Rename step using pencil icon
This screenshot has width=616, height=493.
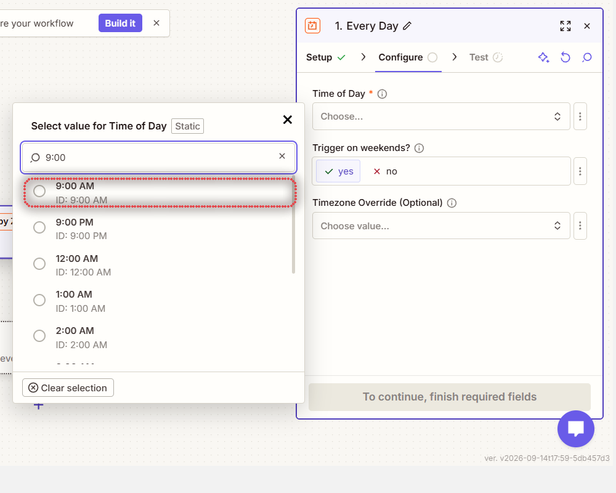407,26
